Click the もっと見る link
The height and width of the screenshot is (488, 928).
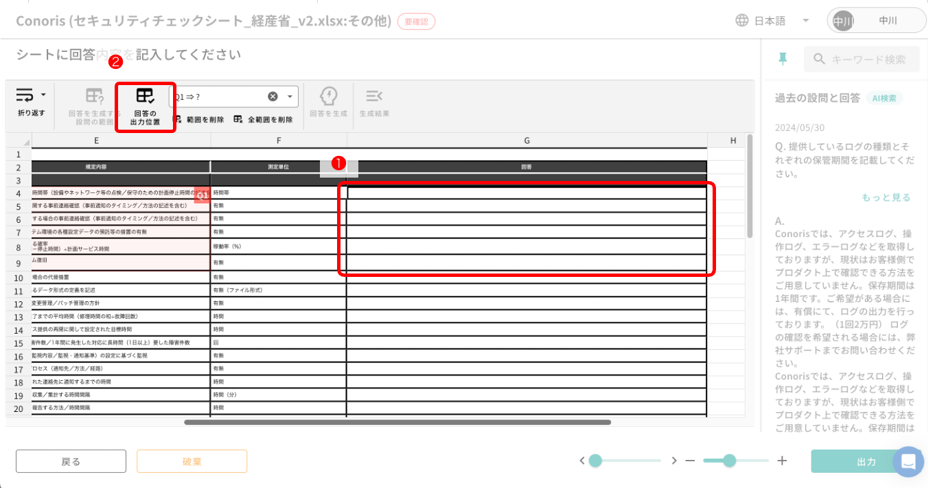[886, 198]
